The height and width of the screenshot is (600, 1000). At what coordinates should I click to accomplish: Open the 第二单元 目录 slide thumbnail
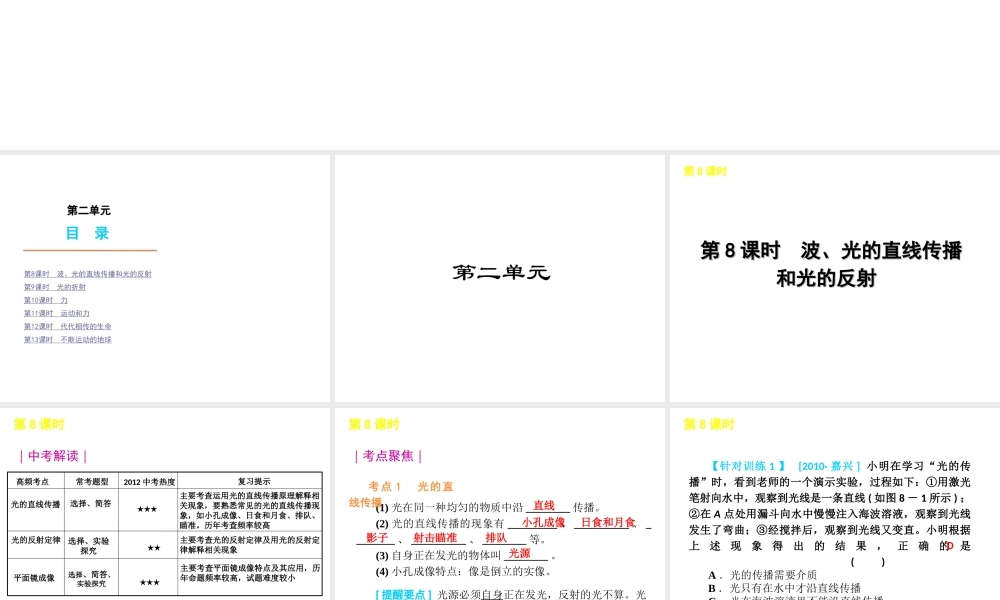coord(165,278)
